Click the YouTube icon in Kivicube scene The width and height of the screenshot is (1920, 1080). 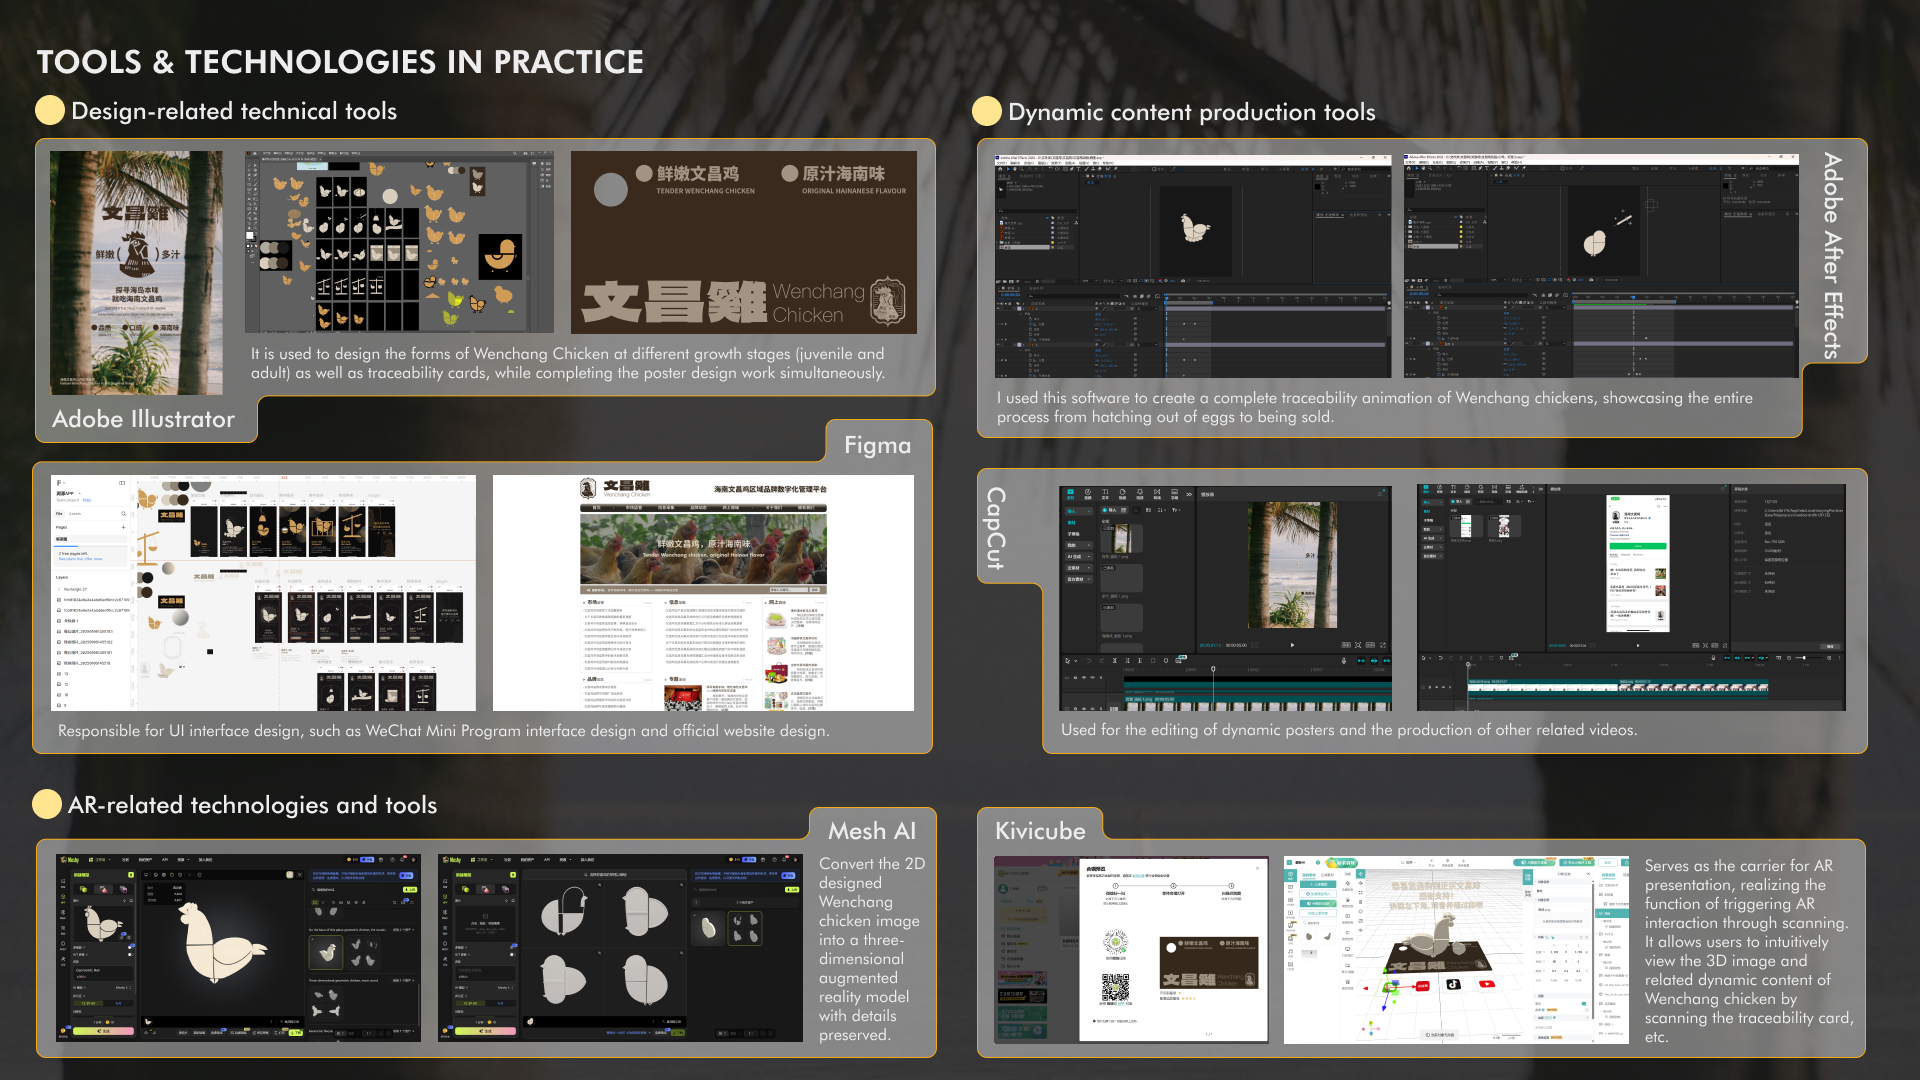click(x=1486, y=984)
